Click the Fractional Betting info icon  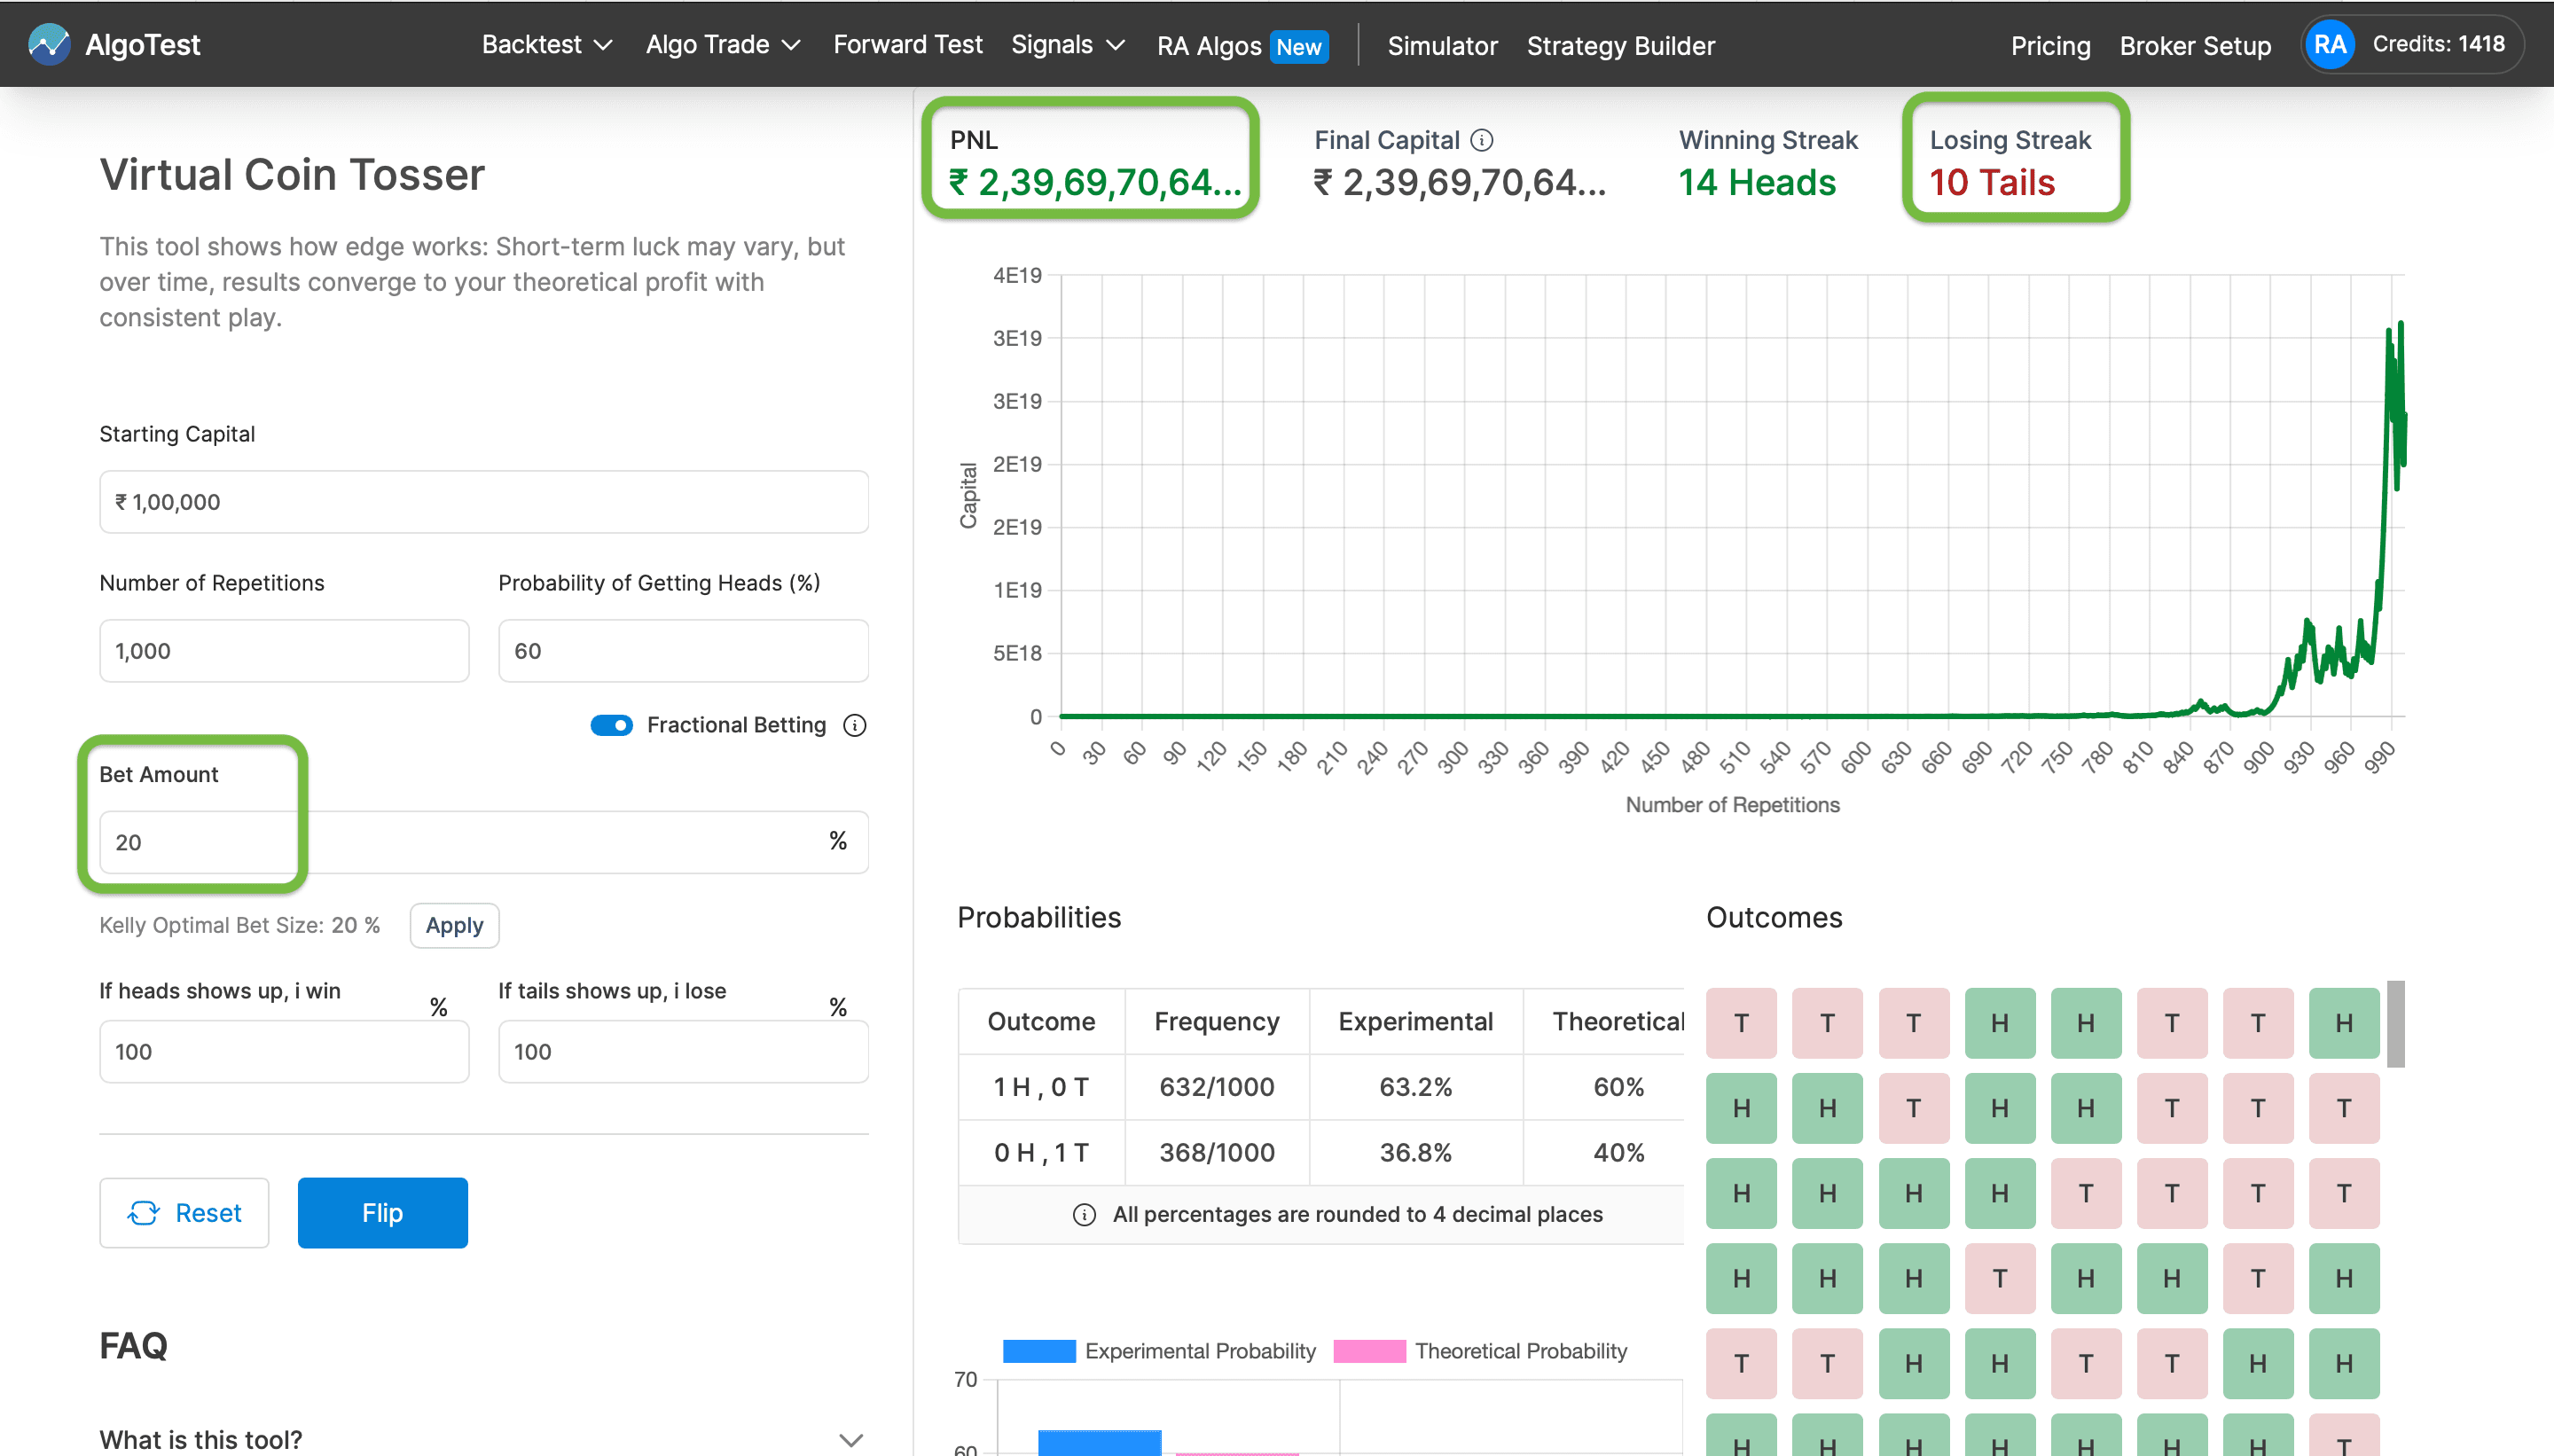(855, 725)
